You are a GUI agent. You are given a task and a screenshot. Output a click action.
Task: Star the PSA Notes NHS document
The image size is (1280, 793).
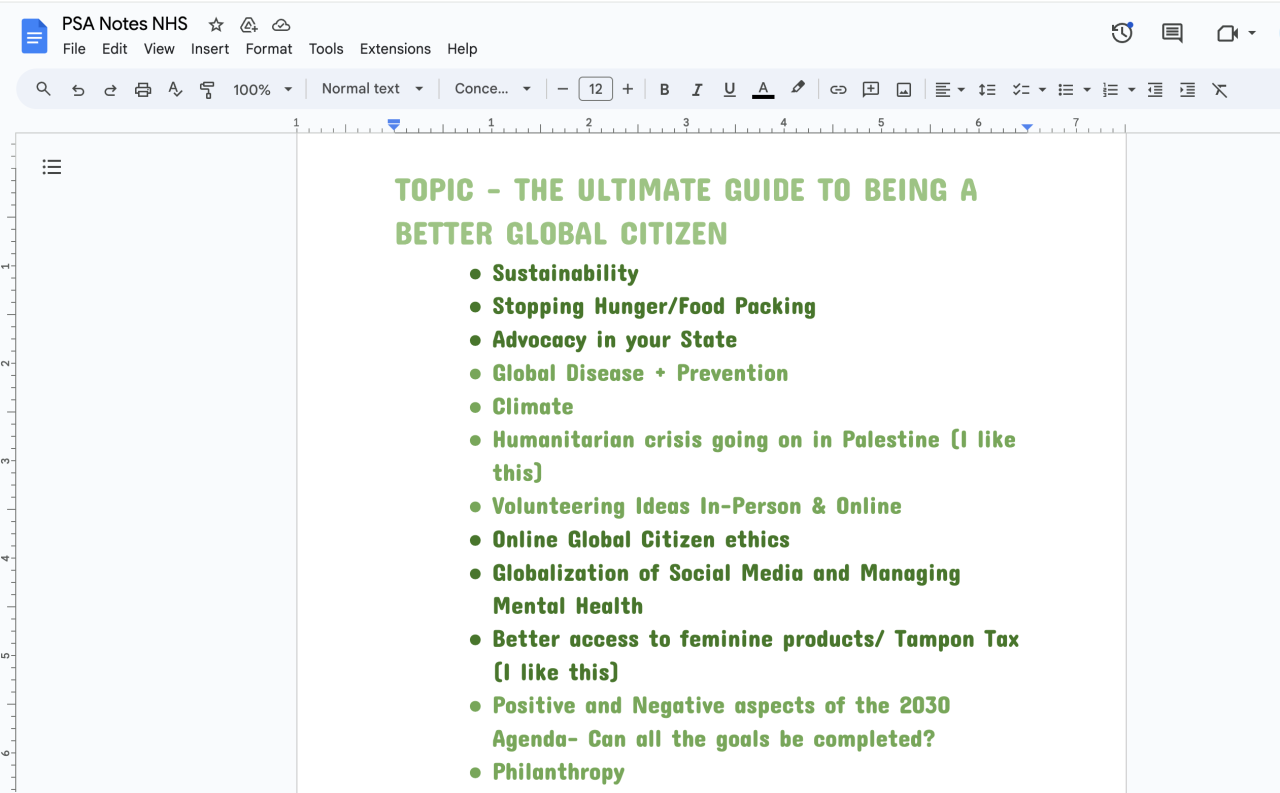[216, 25]
